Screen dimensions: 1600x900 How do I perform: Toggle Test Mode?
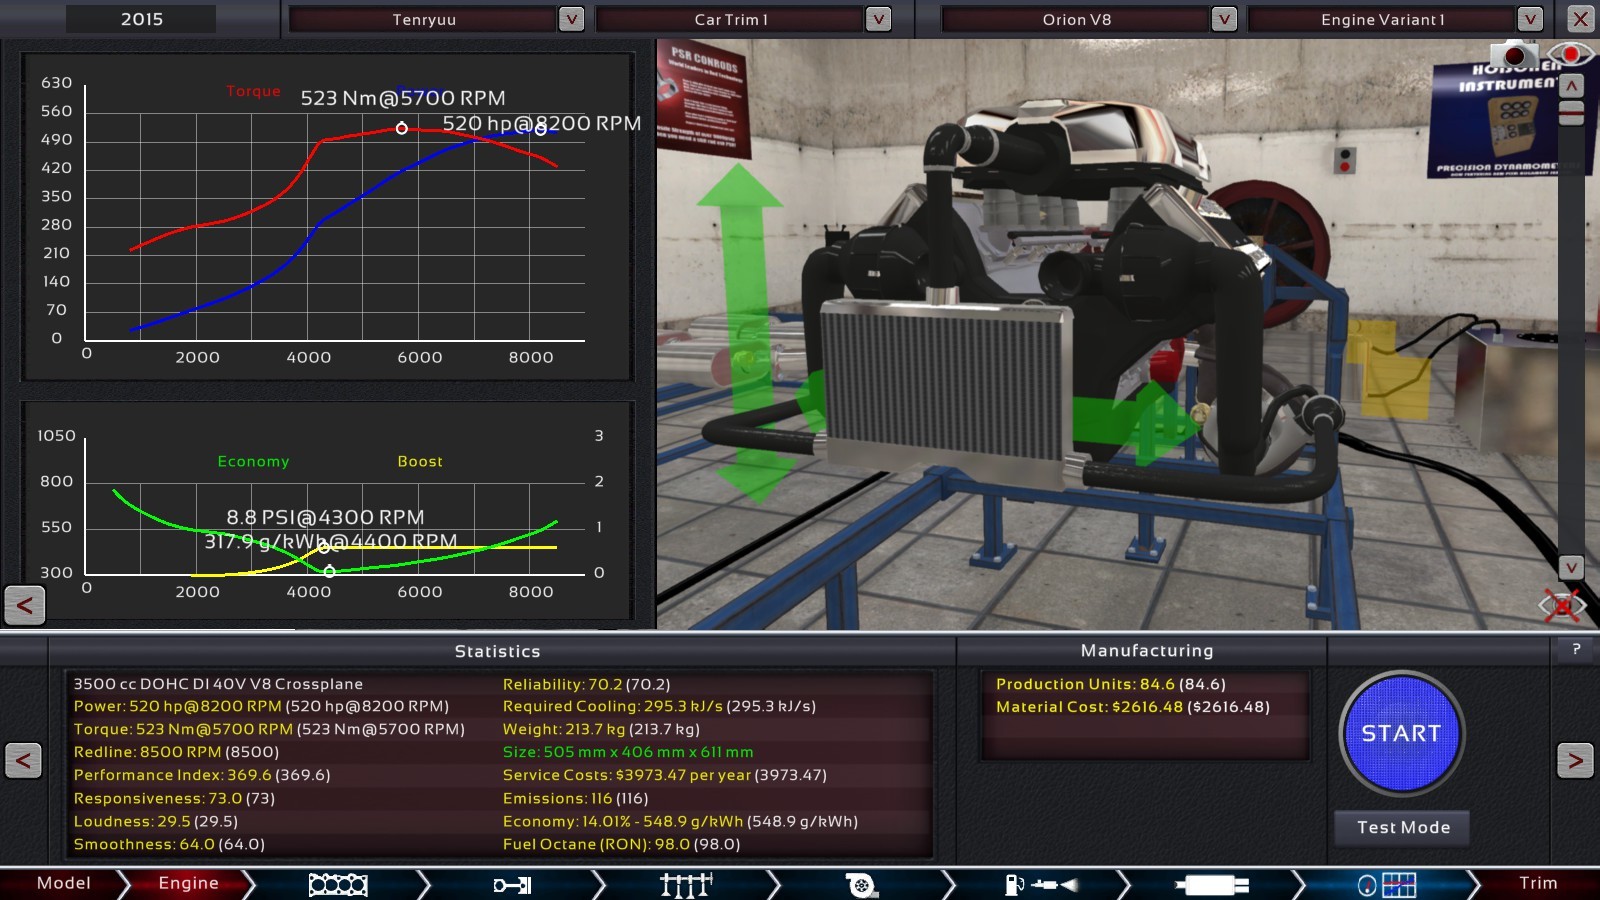point(1402,827)
